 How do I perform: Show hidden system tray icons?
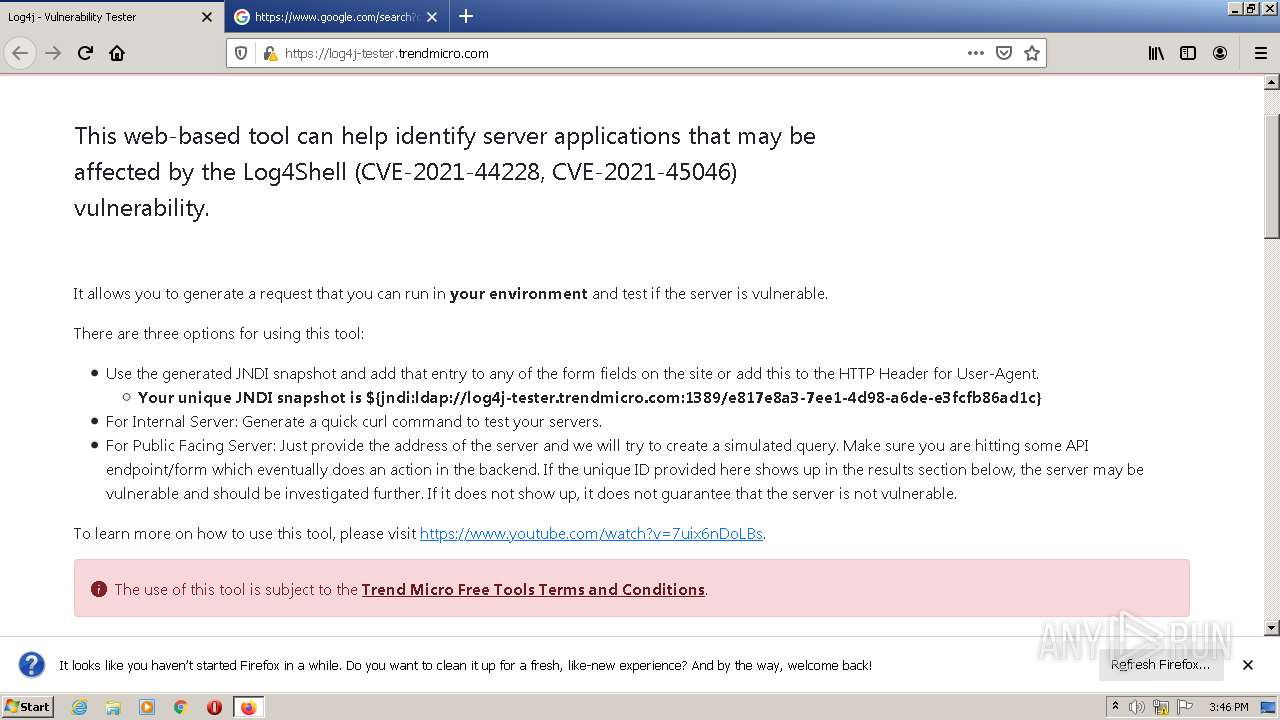1115,707
